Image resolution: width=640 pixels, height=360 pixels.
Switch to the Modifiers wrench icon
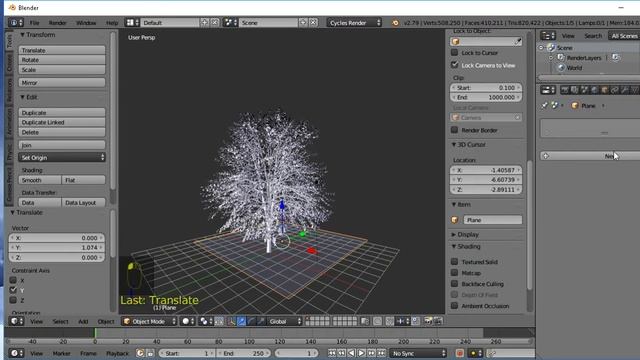[x=624, y=90]
